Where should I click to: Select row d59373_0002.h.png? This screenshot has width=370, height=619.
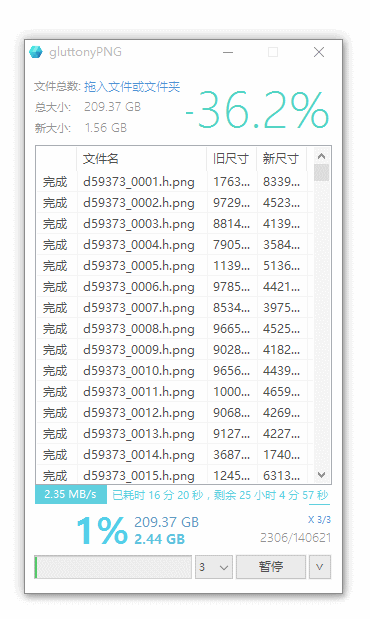[x=175, y=203]
